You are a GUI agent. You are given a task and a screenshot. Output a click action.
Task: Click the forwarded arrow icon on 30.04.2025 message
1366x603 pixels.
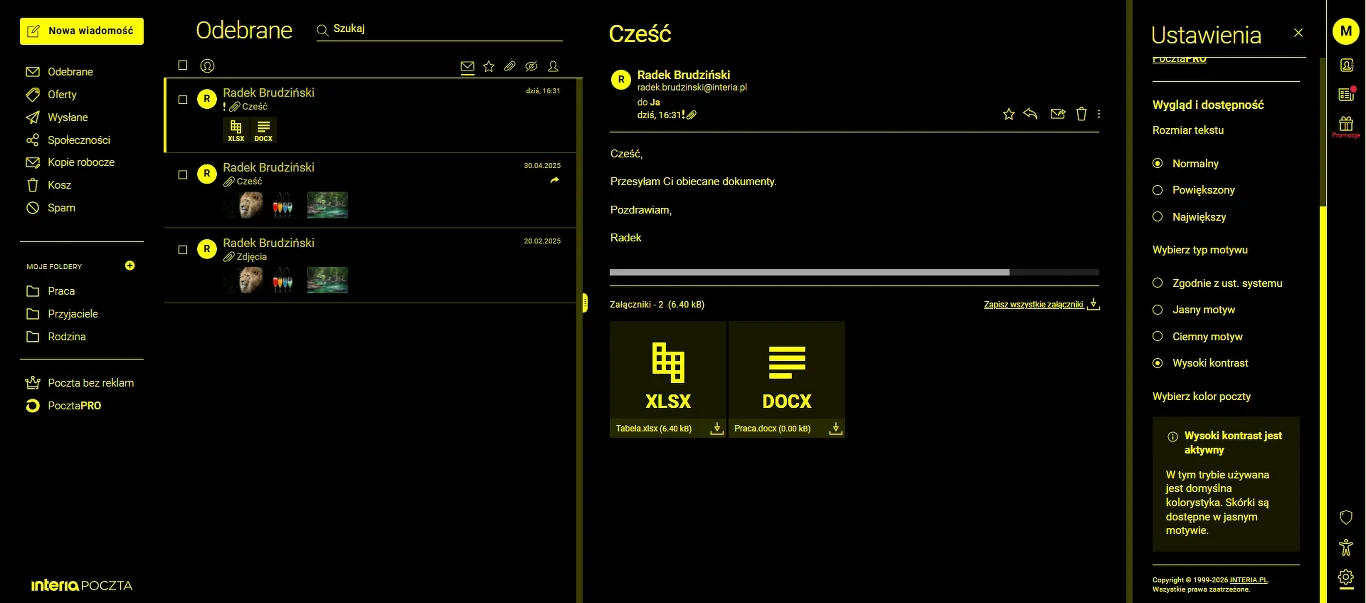coord(555,181)
